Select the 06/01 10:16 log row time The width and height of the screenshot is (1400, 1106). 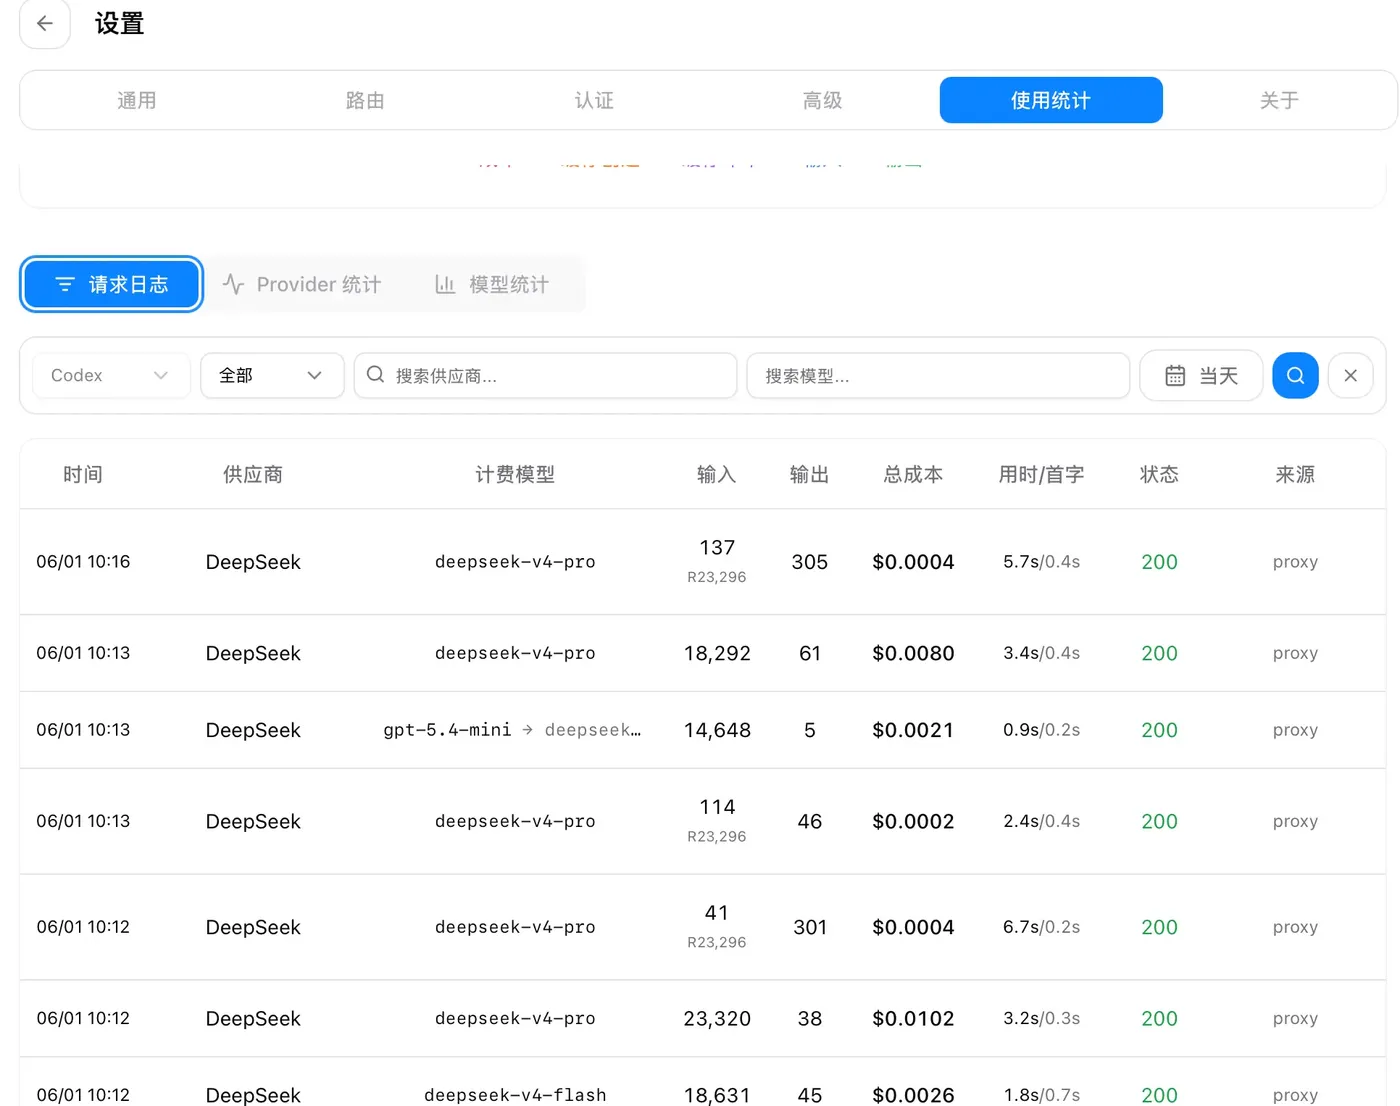(x=83, y=562)
